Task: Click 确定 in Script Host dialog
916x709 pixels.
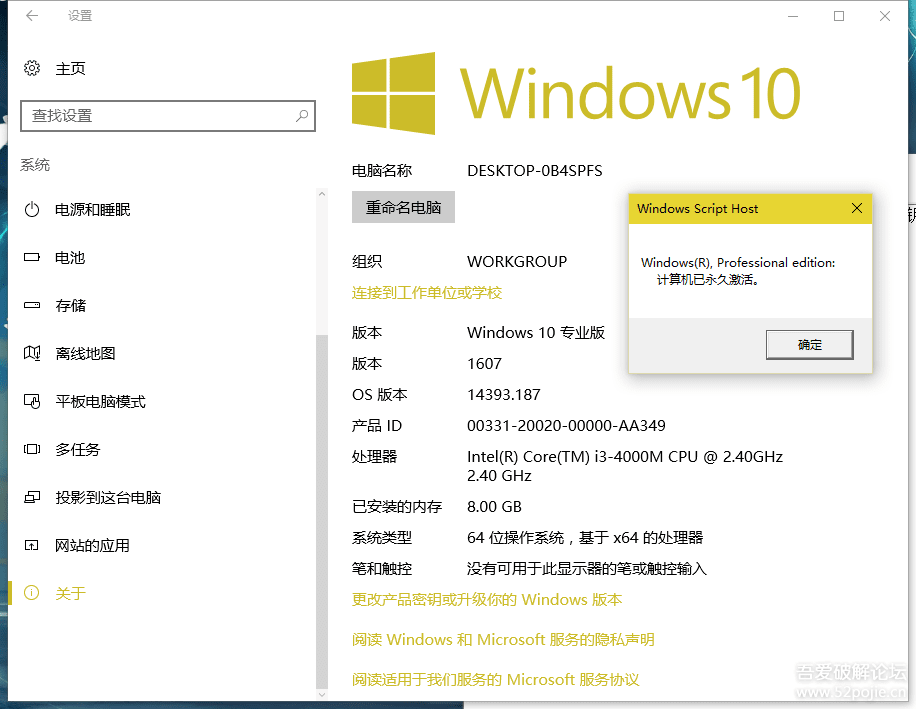Action: (x=809, y=345)
